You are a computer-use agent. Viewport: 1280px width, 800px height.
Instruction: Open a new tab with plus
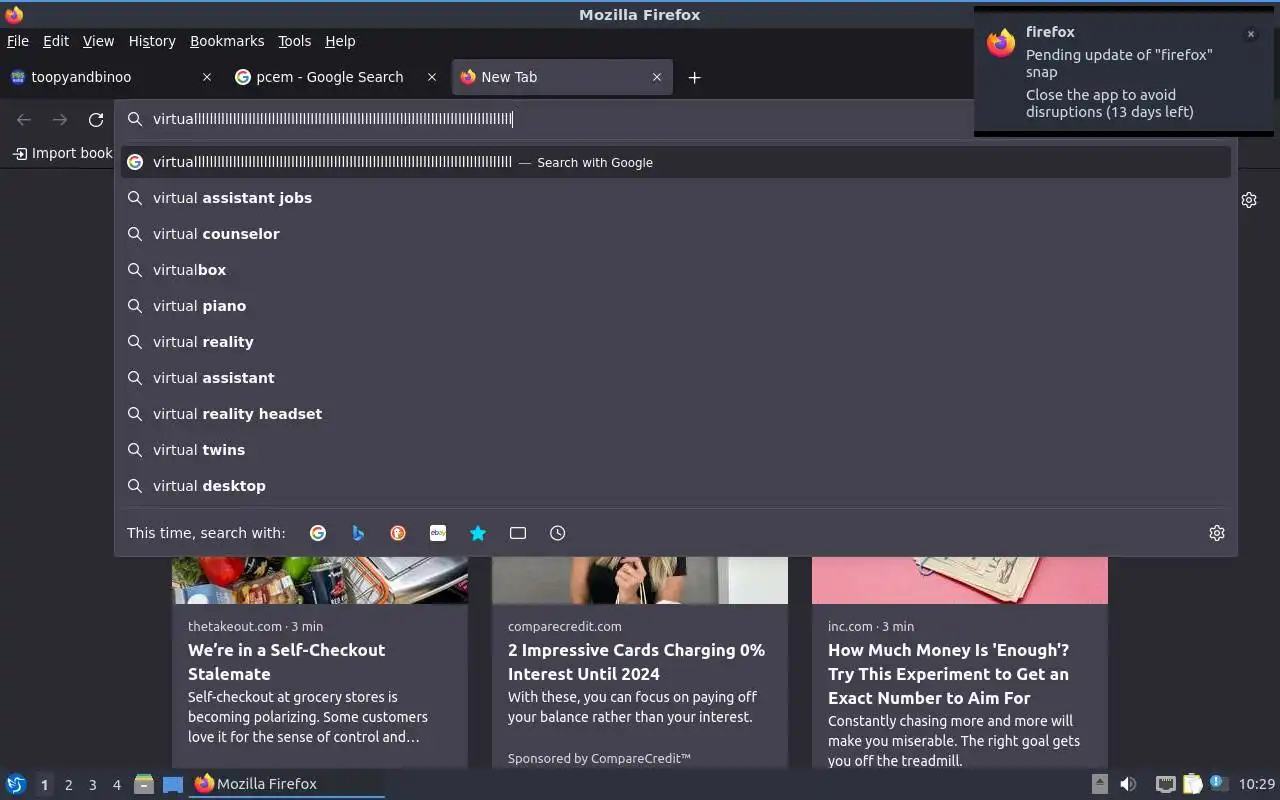pyautogui.click(x=695, y=77)
